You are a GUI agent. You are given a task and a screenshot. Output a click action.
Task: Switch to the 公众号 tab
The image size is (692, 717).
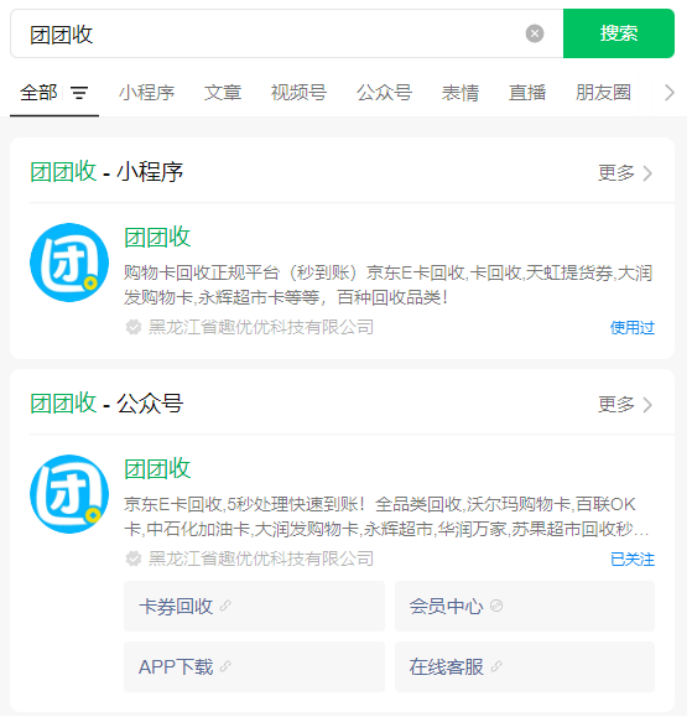pyautogui.click(x=384, y=92)
